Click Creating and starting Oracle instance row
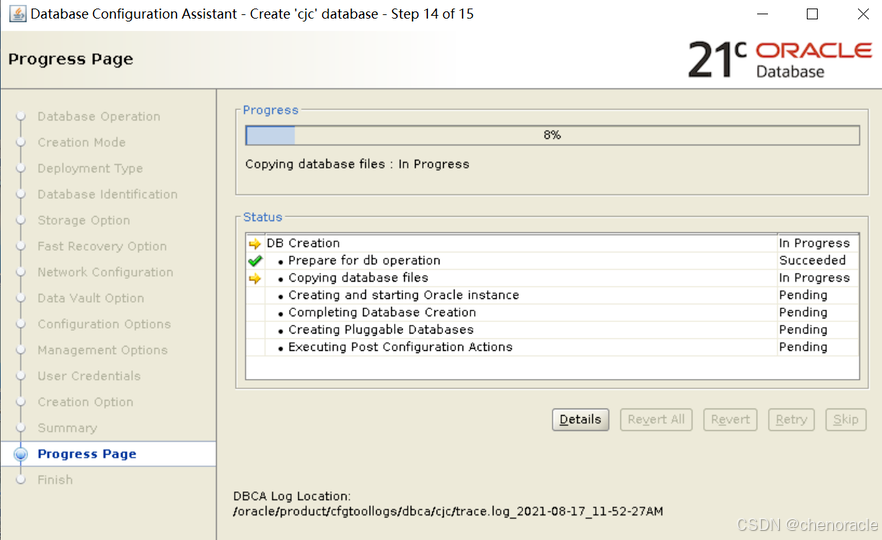The image size is (882, 540). (x=552, y=295)
